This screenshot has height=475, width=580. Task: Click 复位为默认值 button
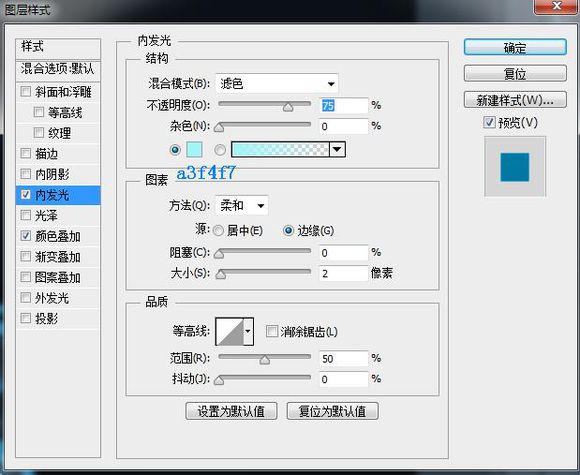click(x=333, y=411)
